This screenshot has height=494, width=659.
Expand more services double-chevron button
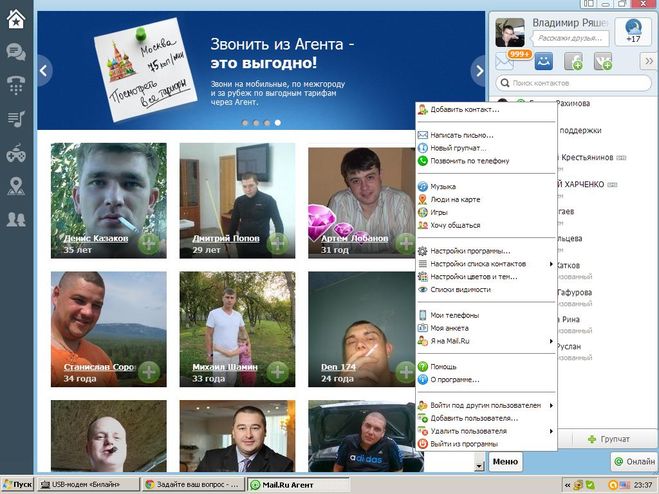tap(649, 61)
